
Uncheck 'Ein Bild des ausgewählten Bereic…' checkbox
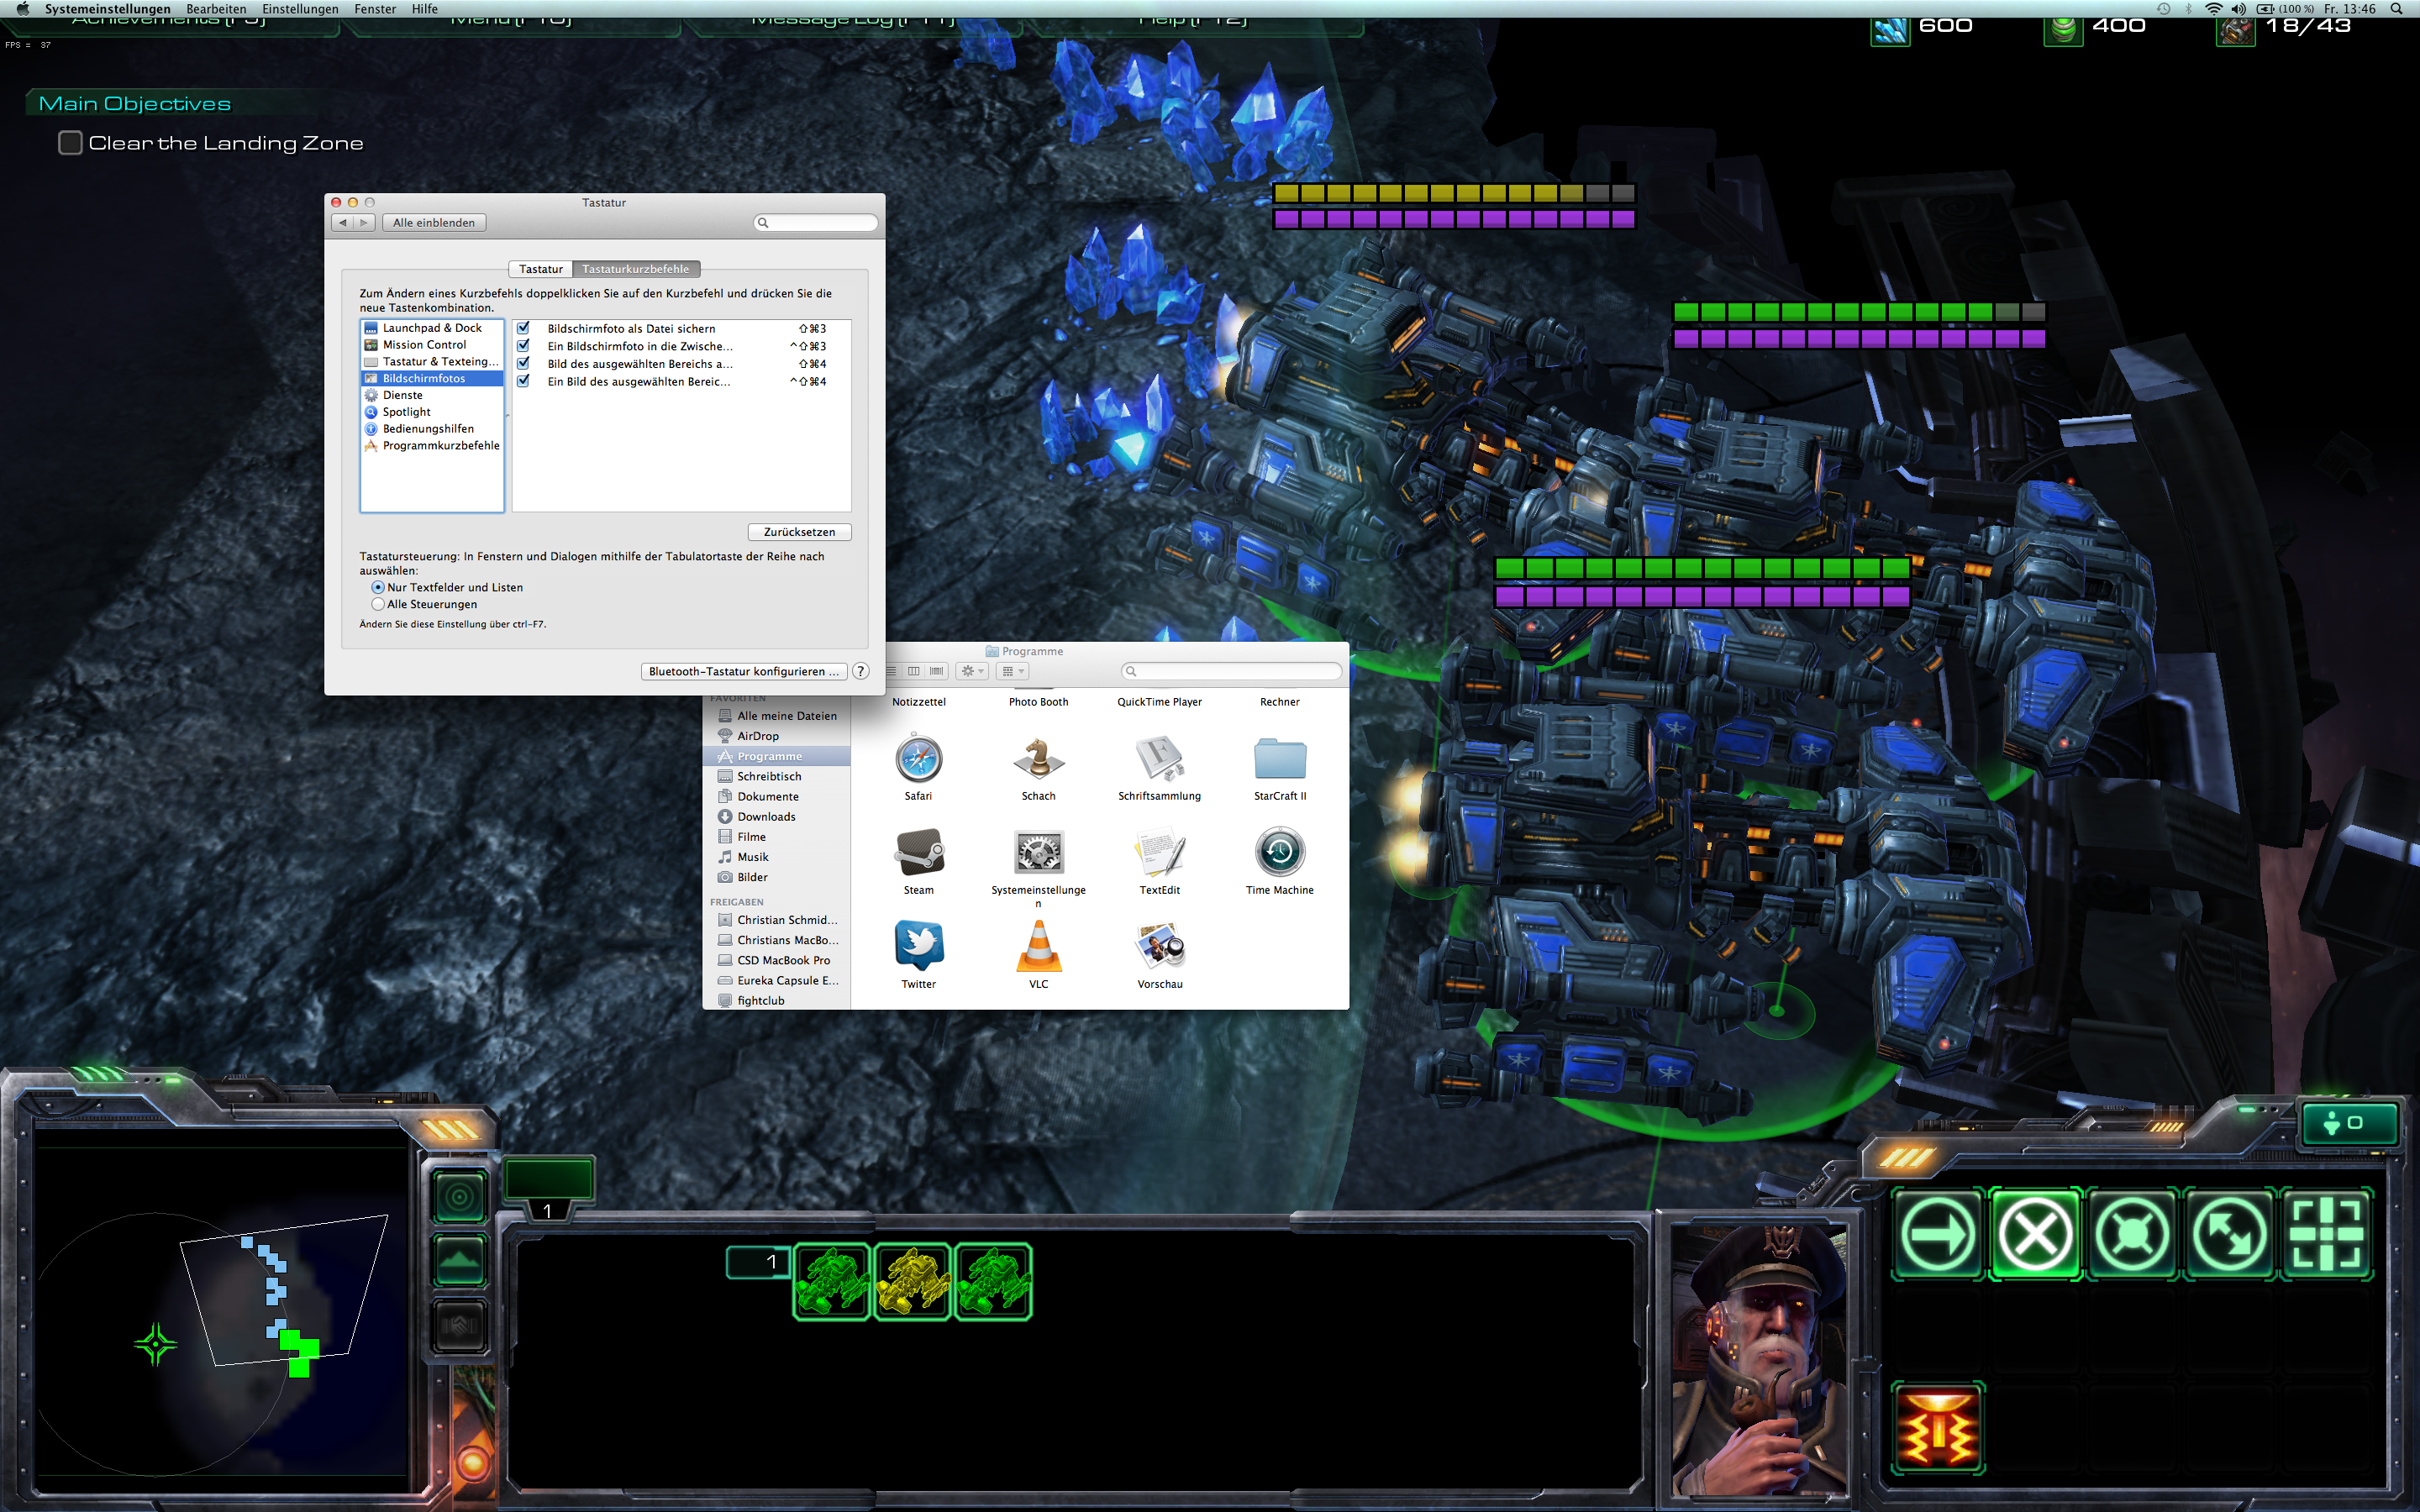click(523, 381)
